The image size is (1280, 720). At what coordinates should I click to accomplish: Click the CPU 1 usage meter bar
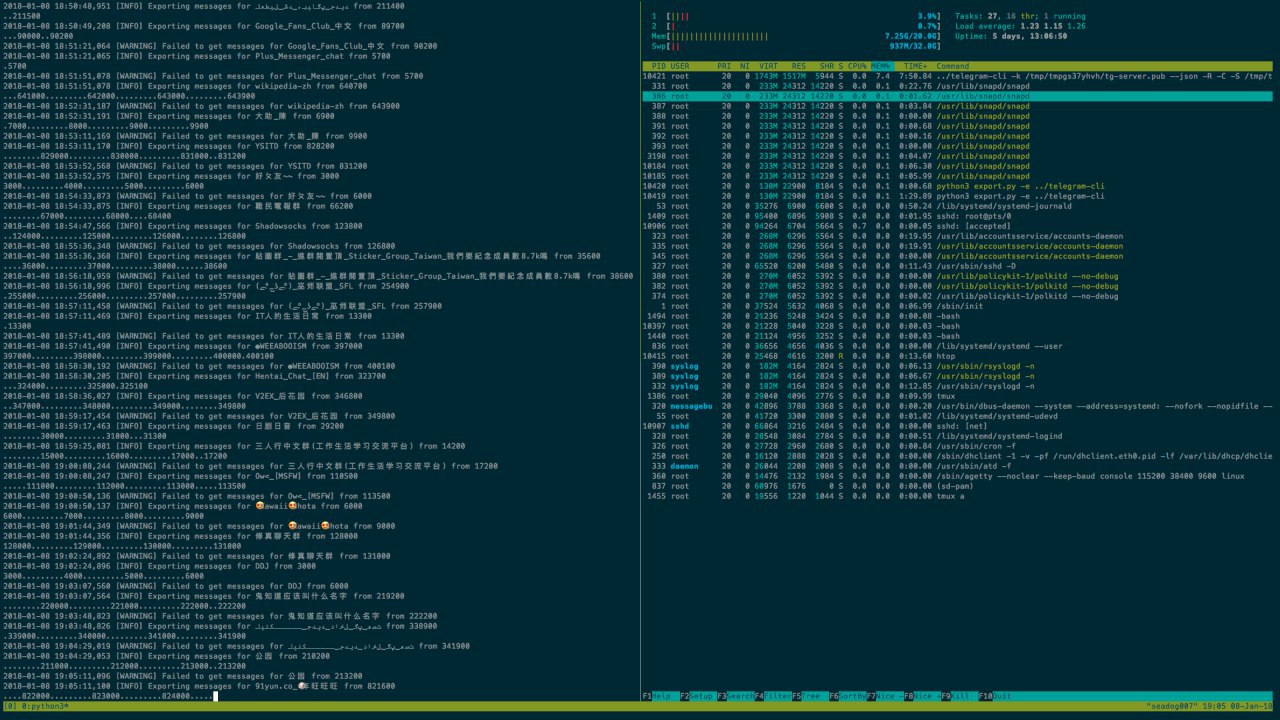tap(797, 16)
